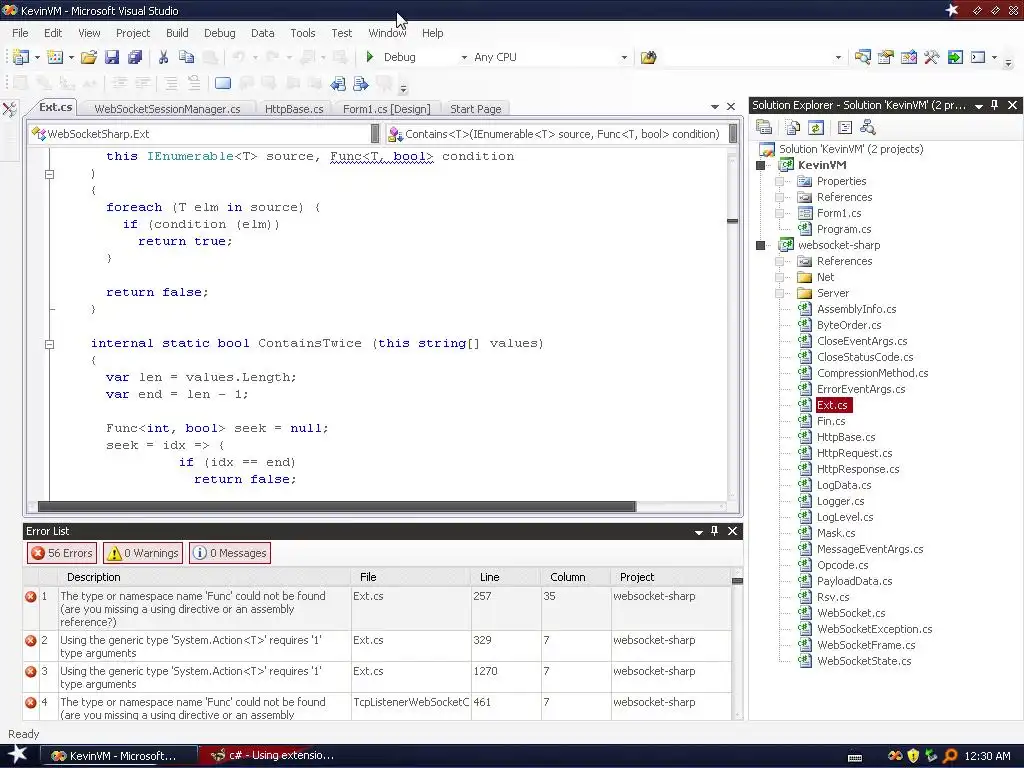Click the Start Page green arrow icon

pyautogui.click(x=955, y=57)
